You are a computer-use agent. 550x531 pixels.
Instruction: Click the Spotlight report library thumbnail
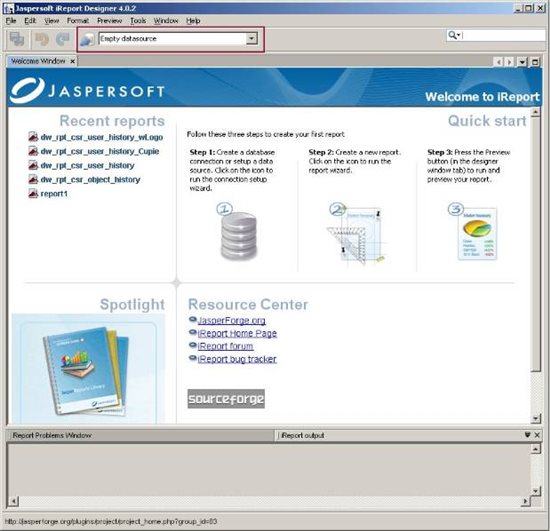point(88,368)
